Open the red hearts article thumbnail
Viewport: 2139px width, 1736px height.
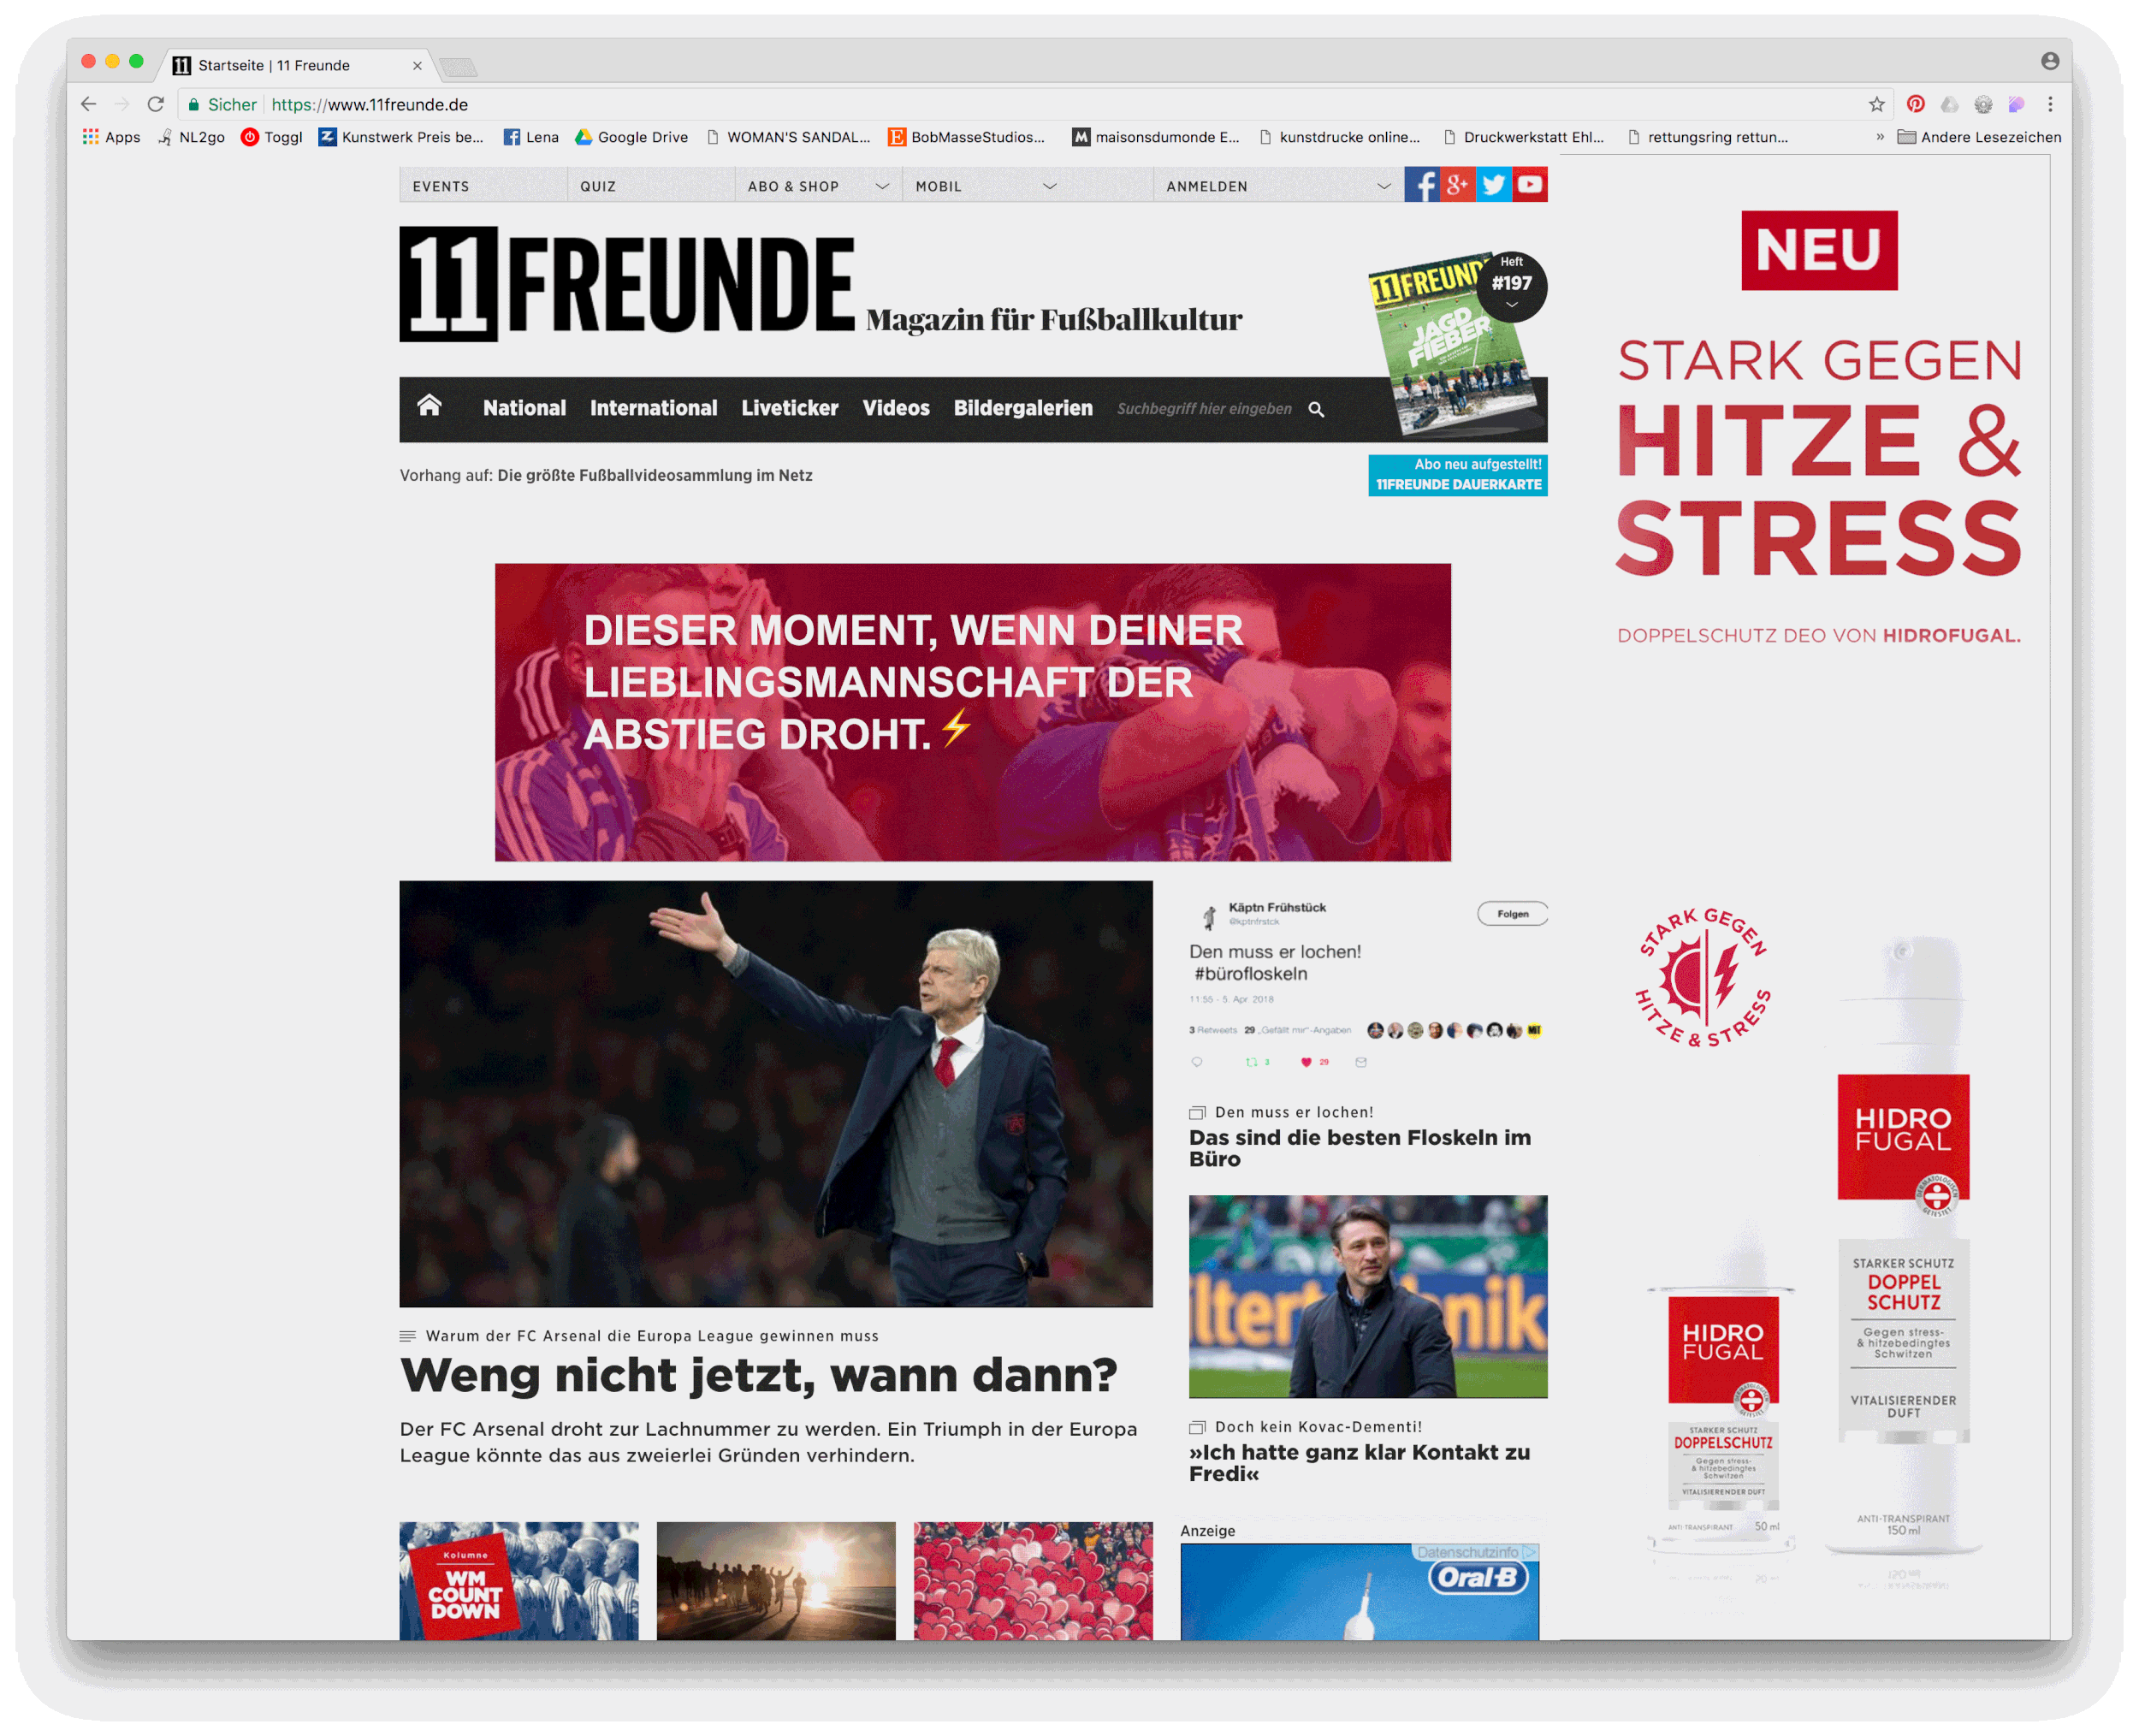click(1033, 1580)
